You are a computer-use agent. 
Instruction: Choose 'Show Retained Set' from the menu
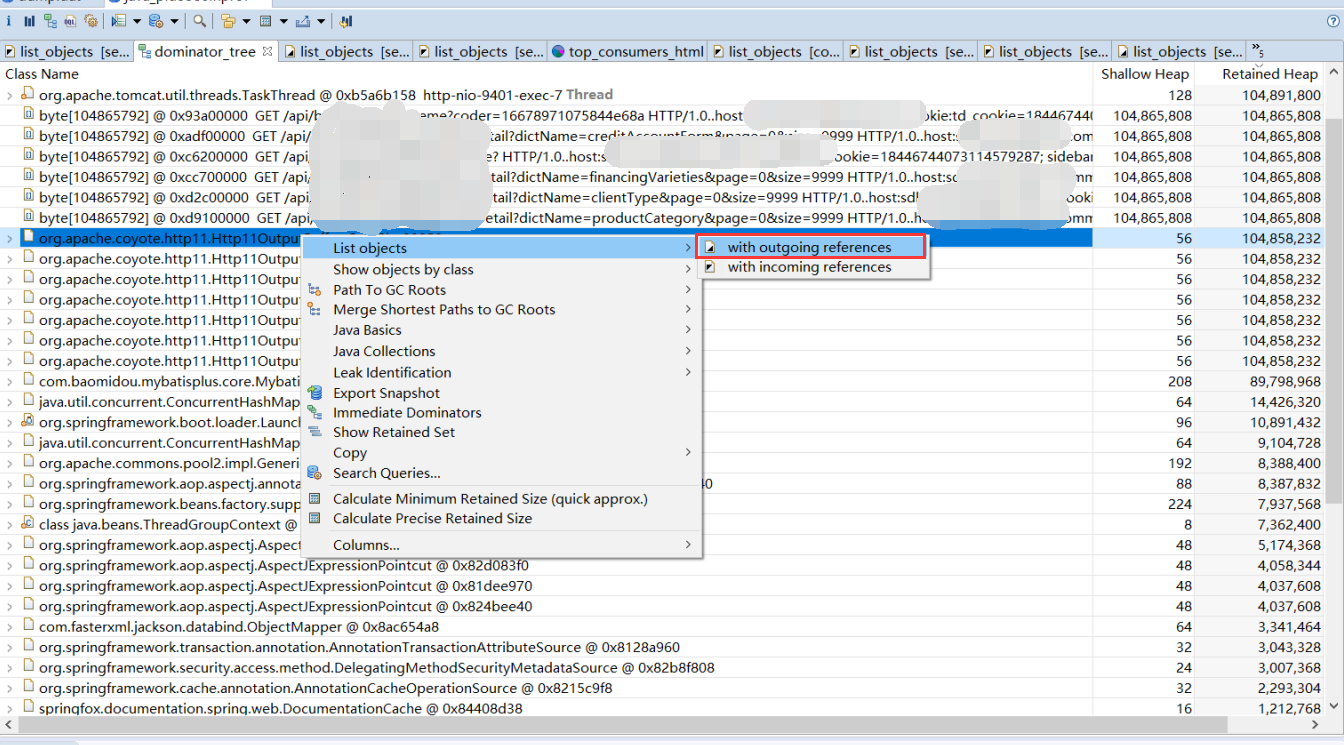500,432
